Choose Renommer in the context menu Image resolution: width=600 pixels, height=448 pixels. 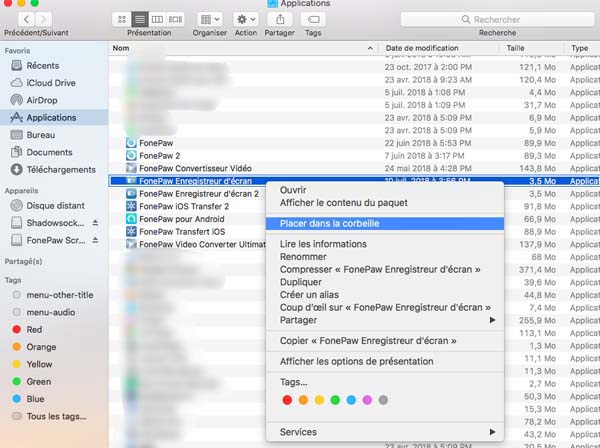coord(385,257)
